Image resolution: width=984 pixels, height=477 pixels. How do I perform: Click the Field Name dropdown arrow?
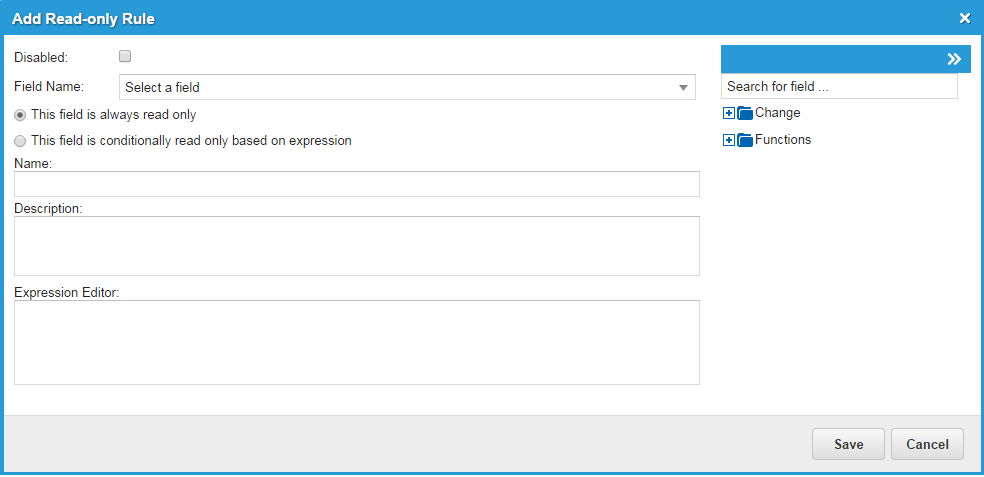click(x=684, y=88)
